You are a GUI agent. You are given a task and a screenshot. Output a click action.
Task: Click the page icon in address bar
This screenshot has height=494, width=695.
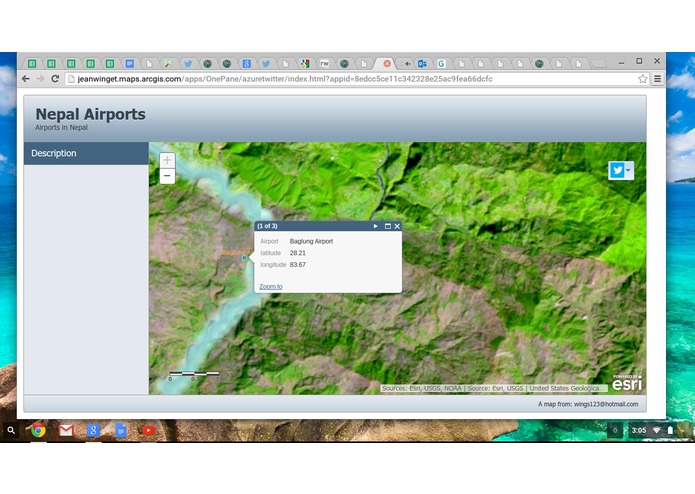point(71,79)
